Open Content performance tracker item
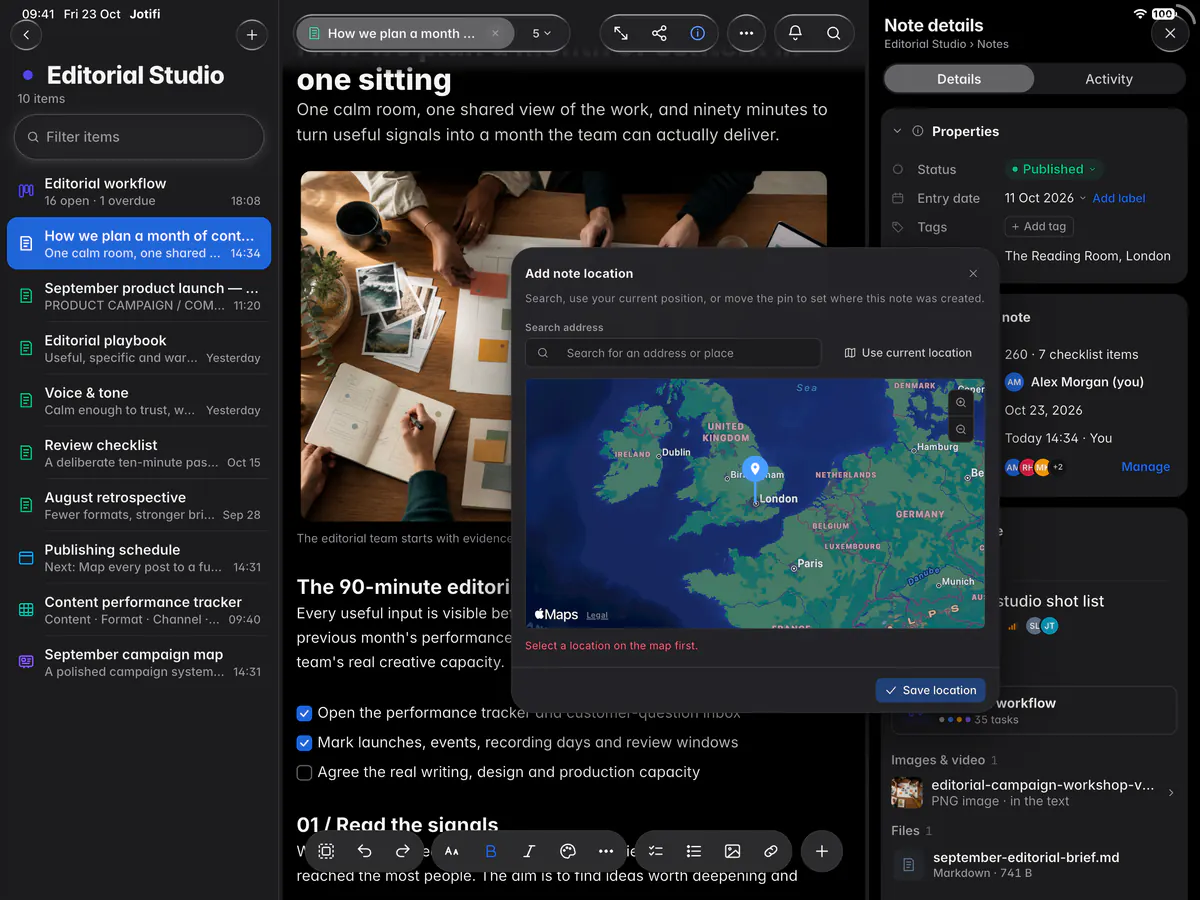 (139, 610)
